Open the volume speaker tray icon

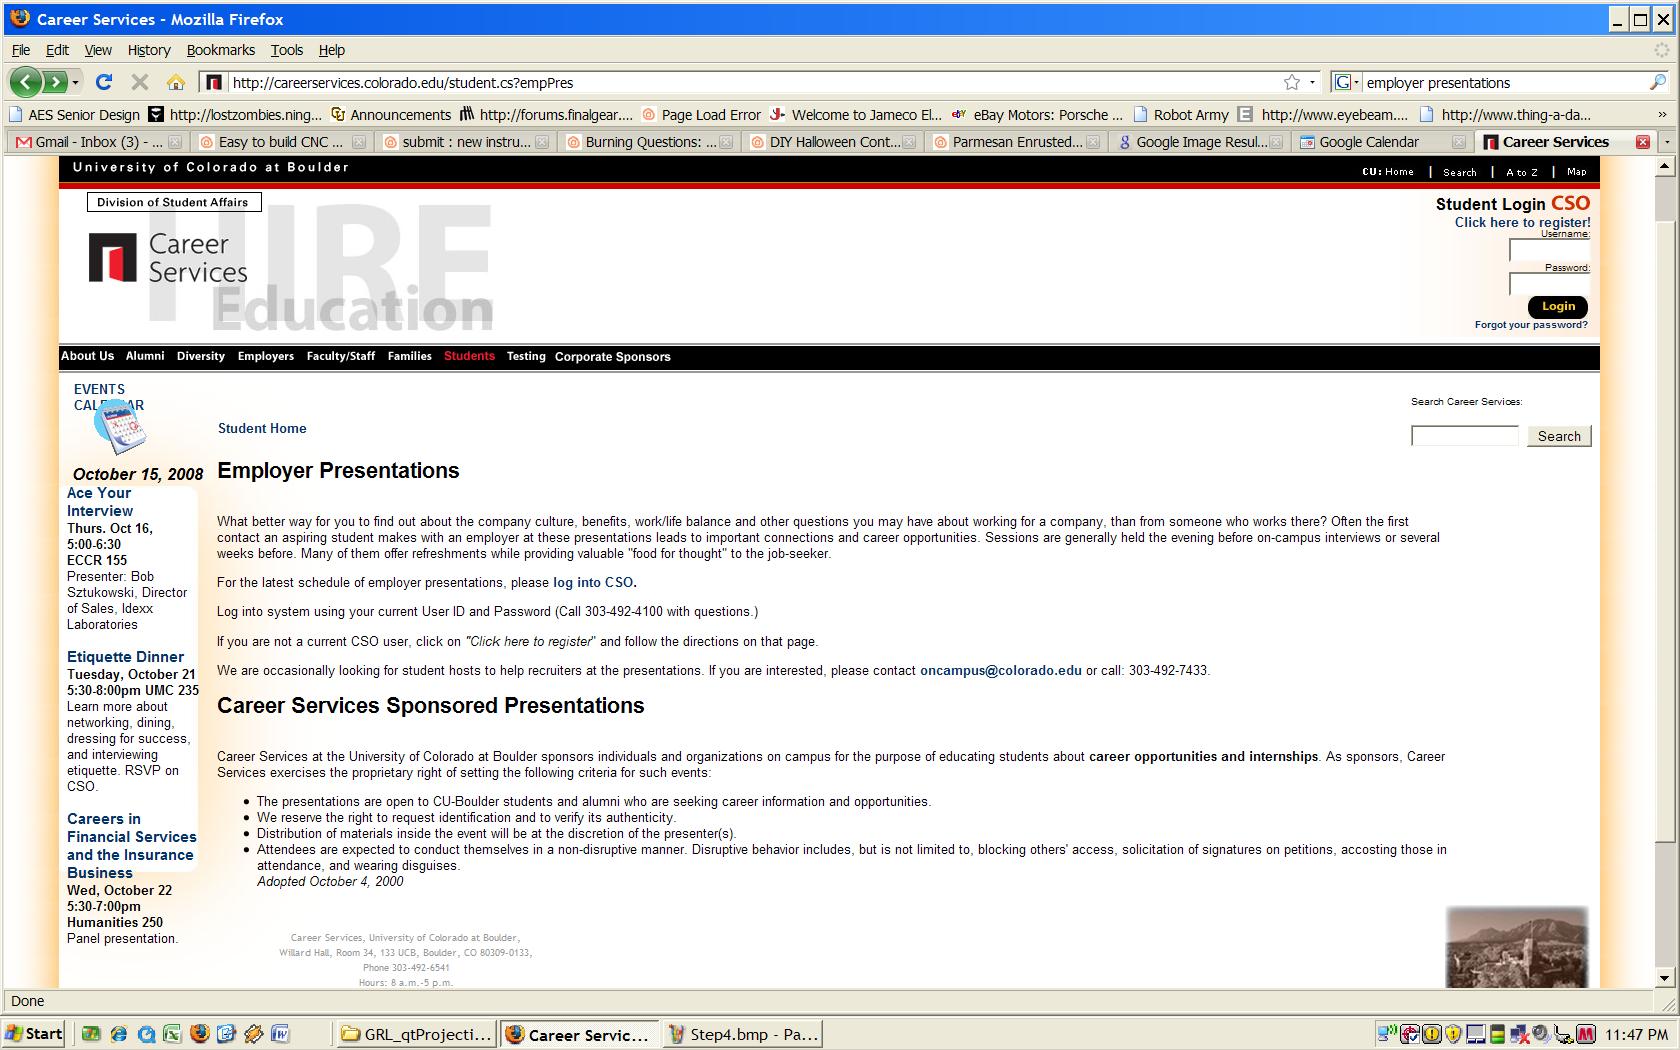tap(1542, 1034)
